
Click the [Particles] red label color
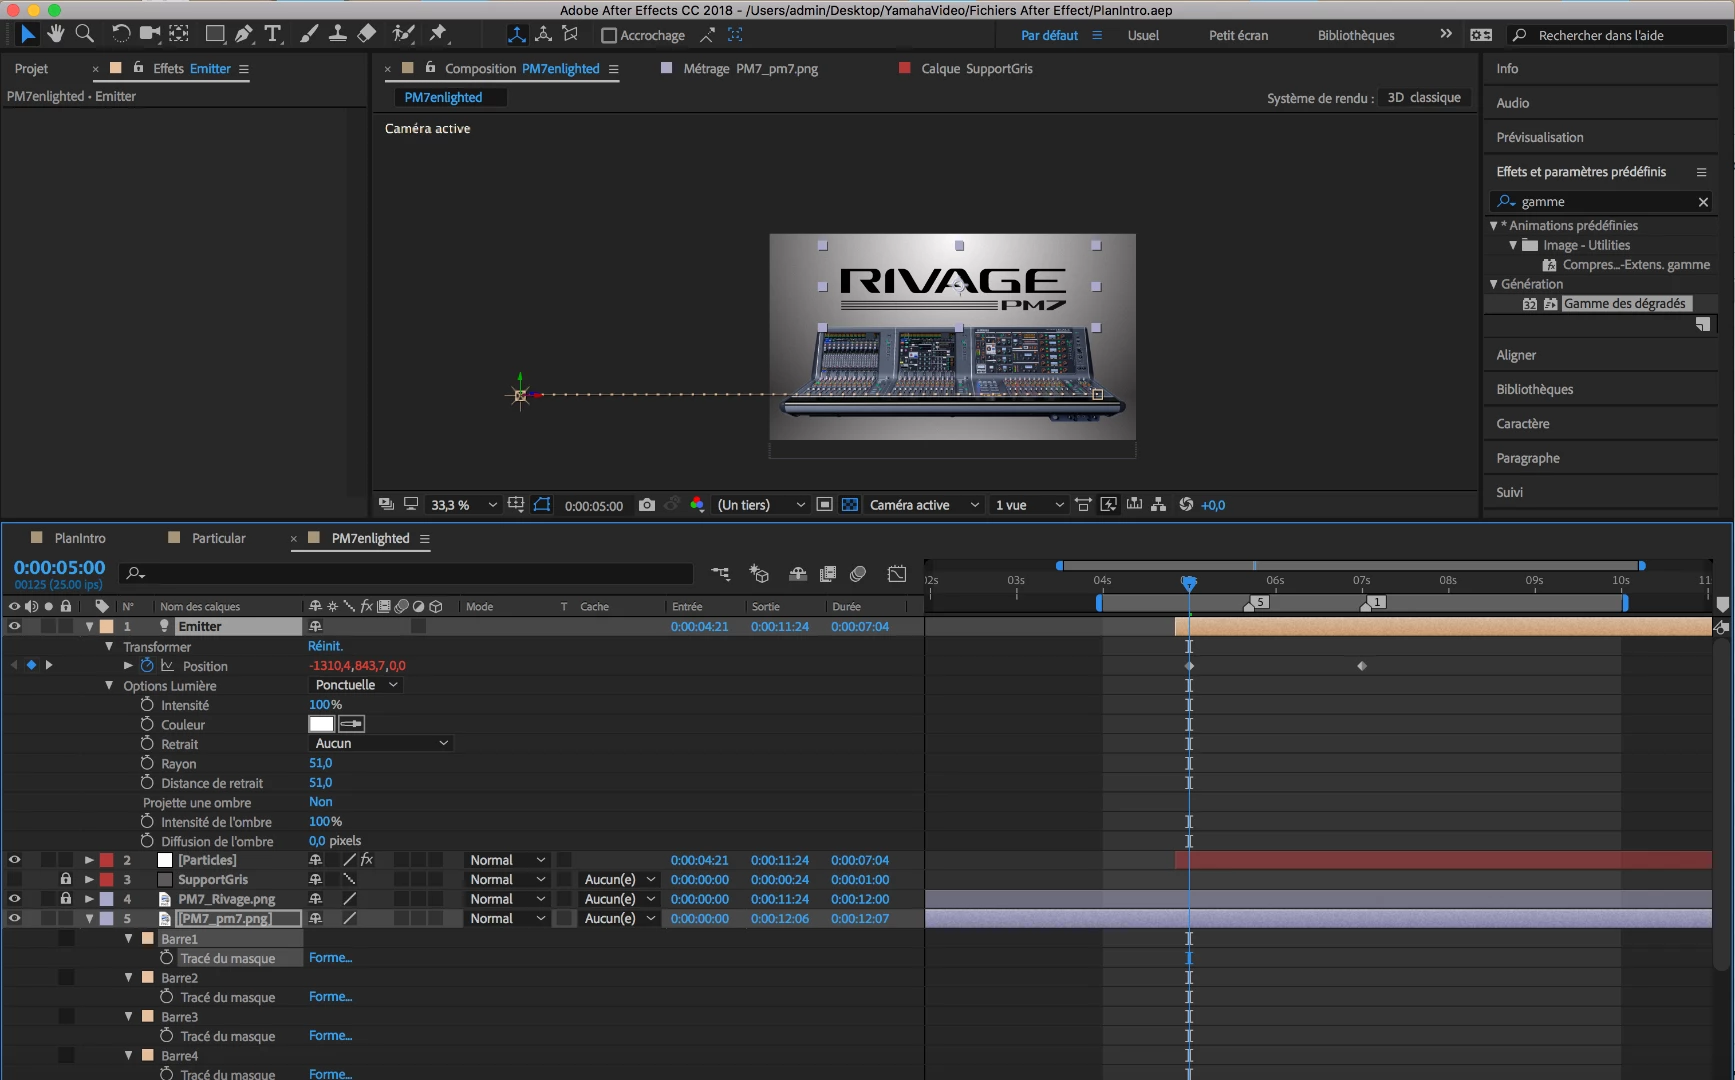point(106,860)
